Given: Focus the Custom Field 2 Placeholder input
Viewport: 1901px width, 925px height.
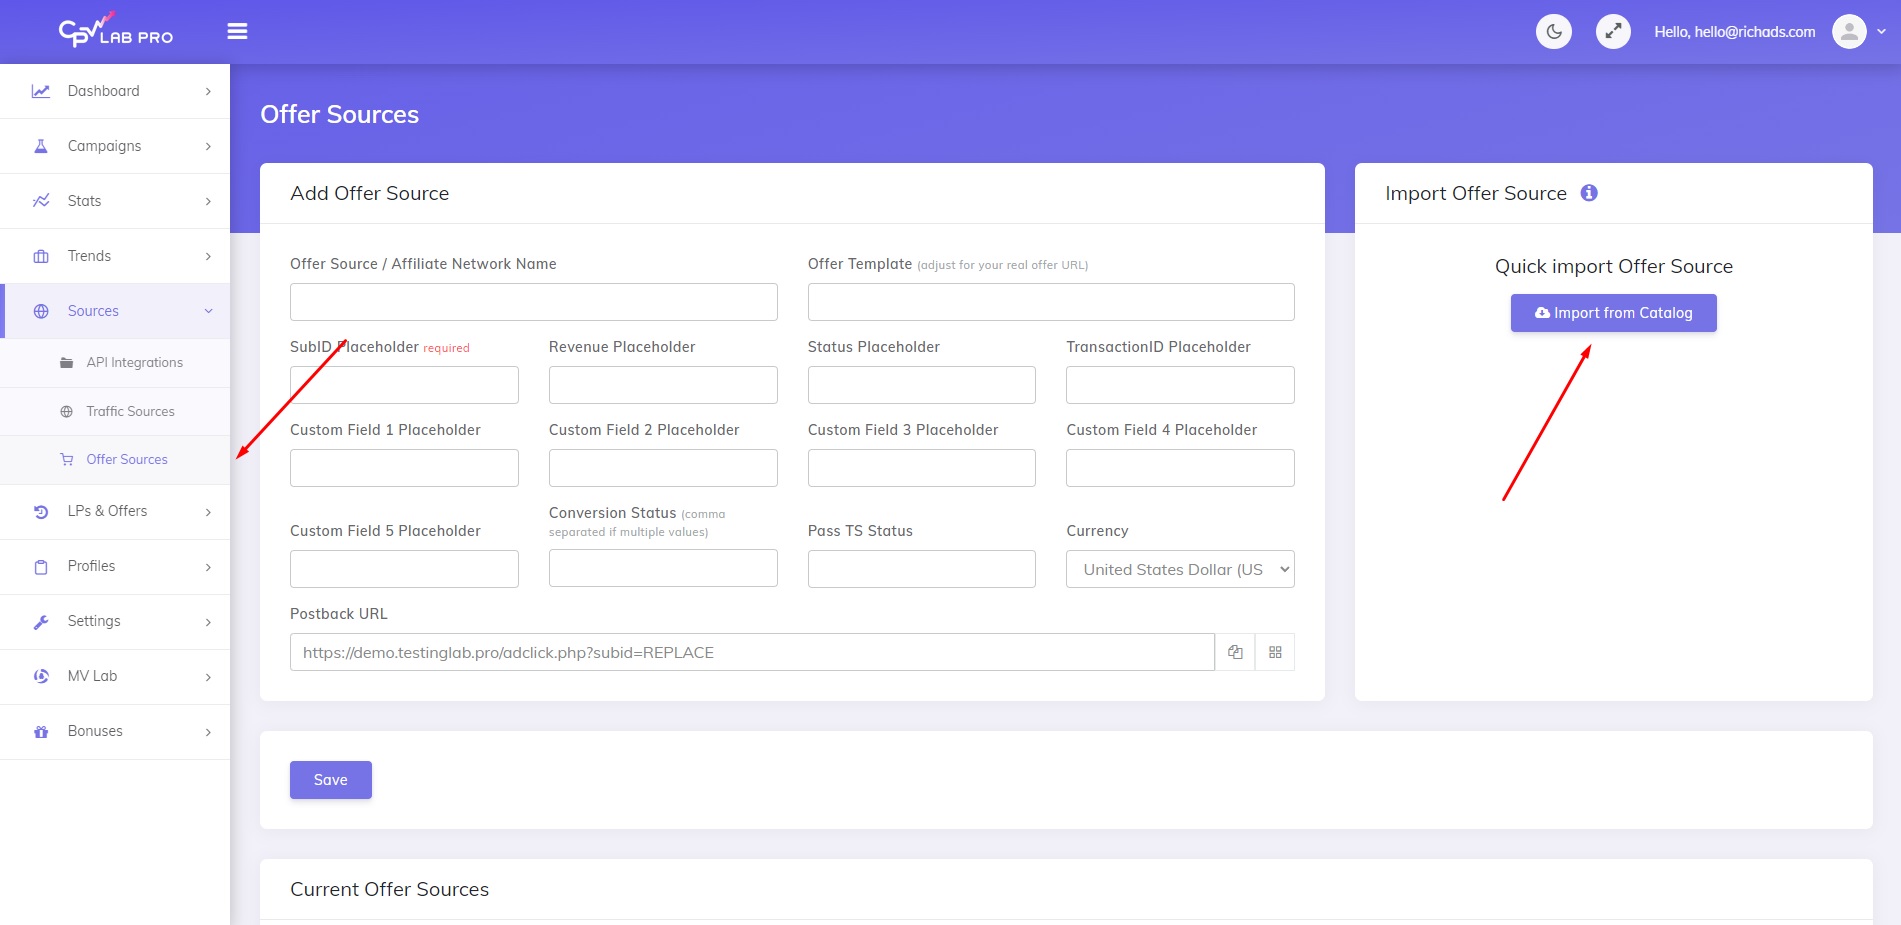Looking at the screenshot, I should [663, 468].
